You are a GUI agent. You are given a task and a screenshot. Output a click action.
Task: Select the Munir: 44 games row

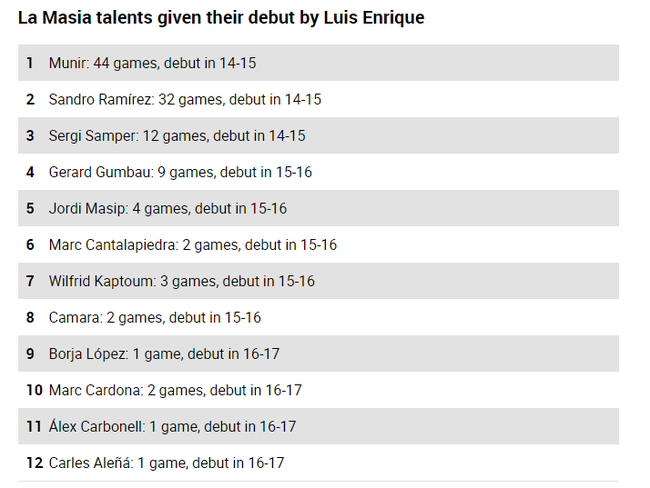152,63
